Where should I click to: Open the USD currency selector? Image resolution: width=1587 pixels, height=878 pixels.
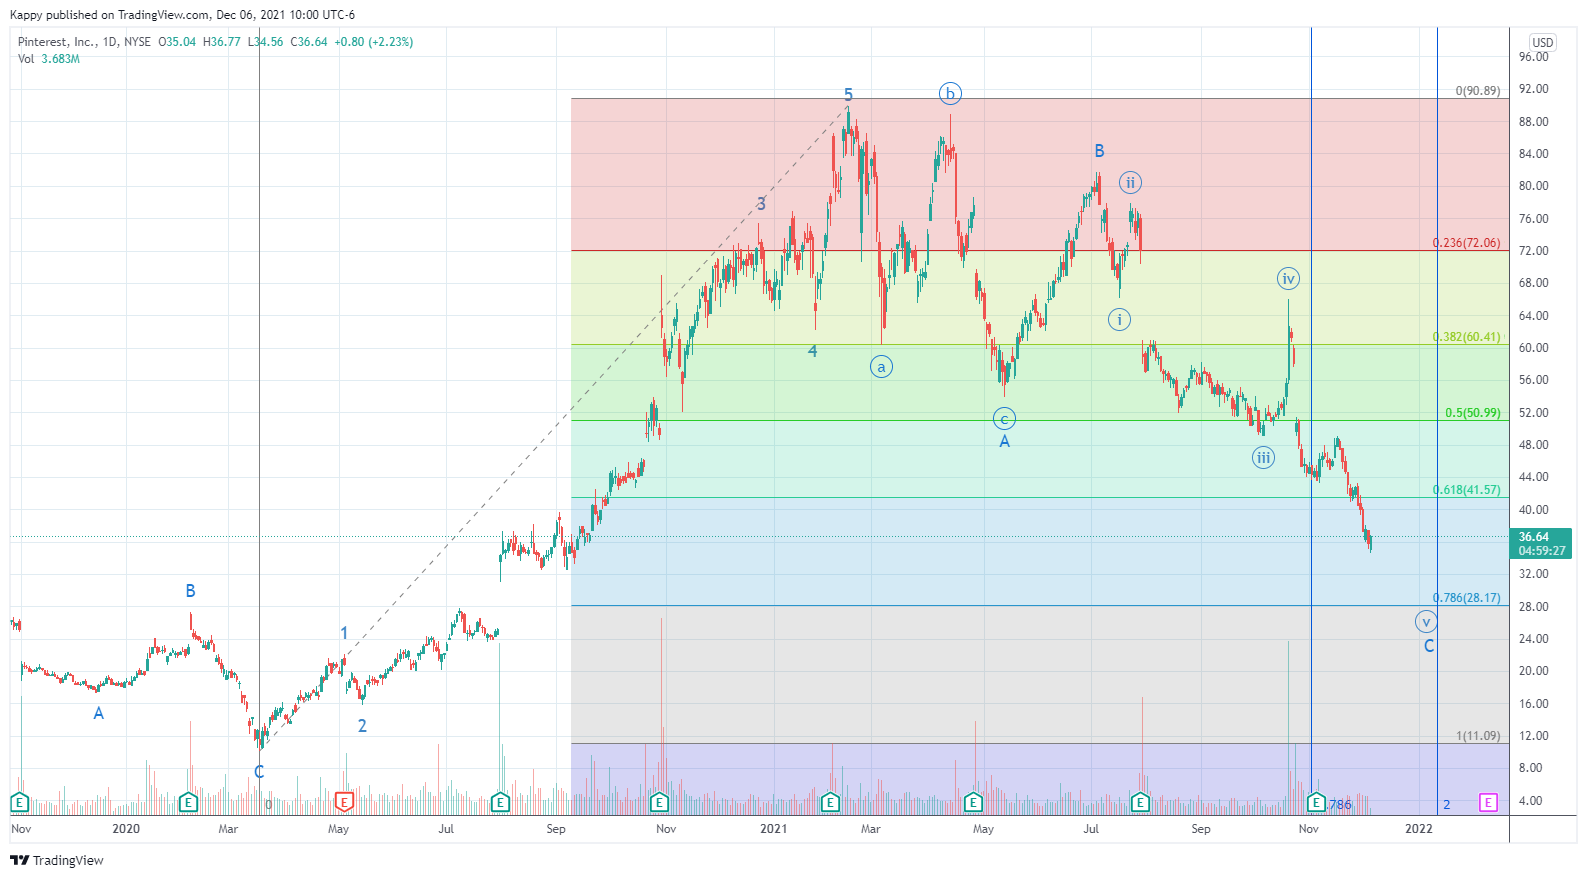[1543, 42]
